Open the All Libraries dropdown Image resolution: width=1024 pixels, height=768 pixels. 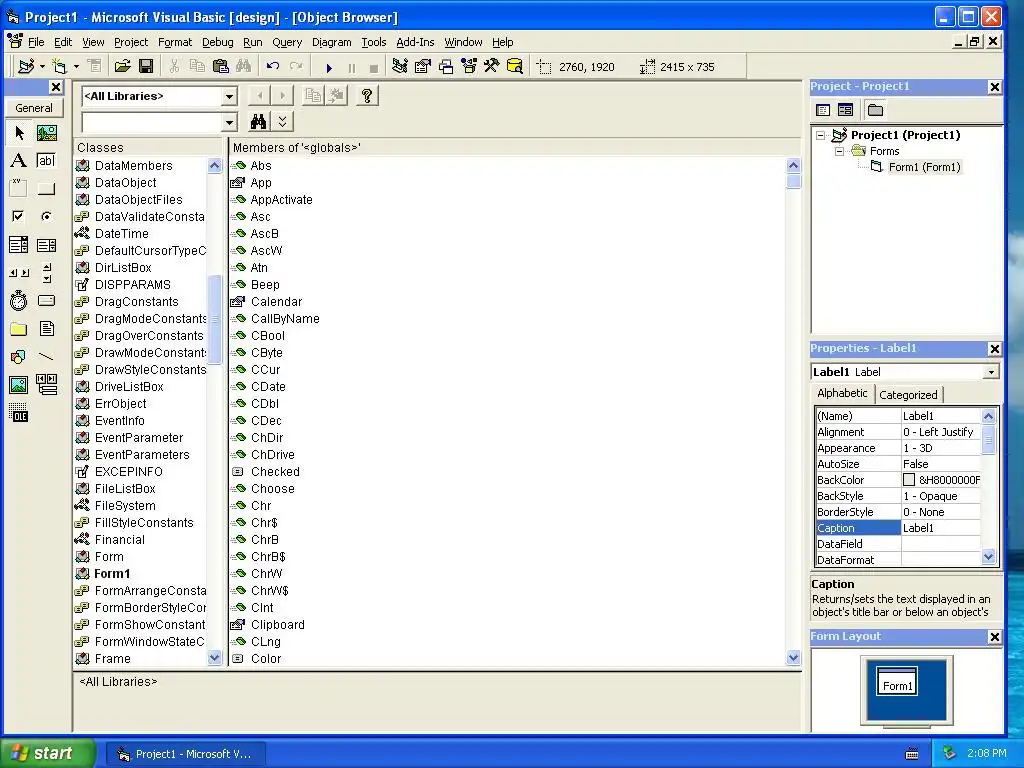click(229, 97)
